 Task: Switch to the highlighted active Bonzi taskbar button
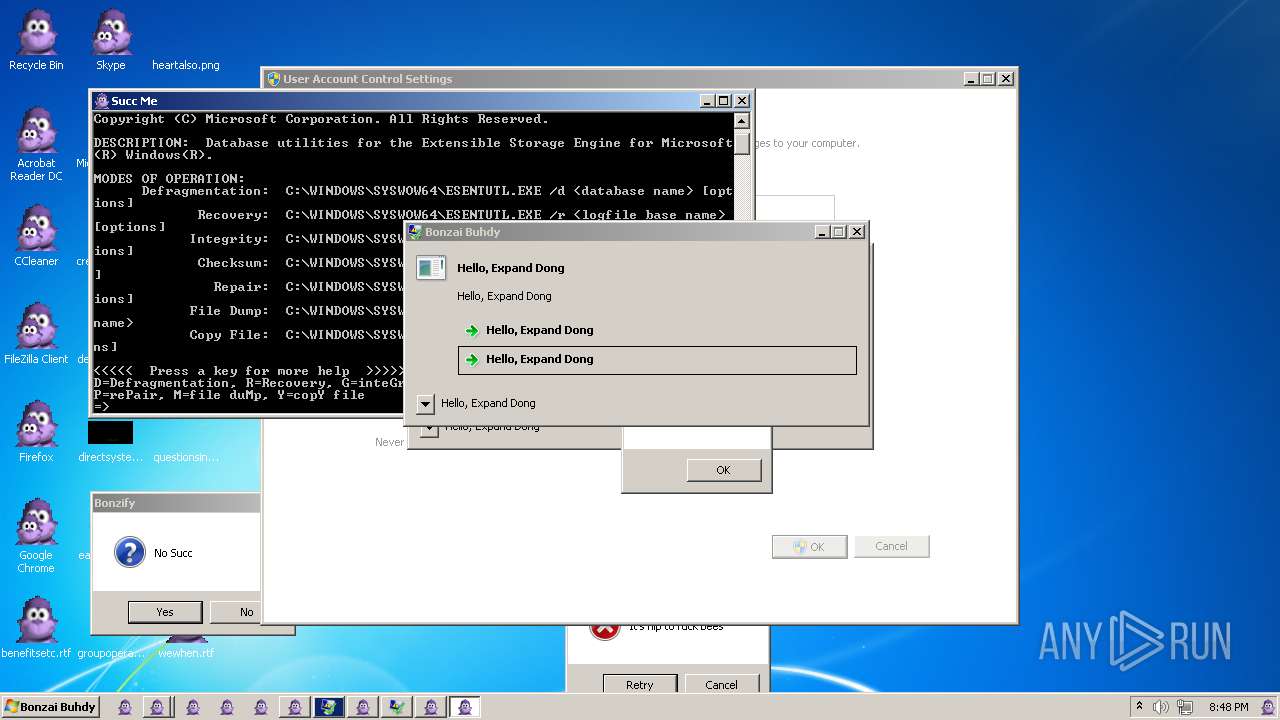(464, 707)
